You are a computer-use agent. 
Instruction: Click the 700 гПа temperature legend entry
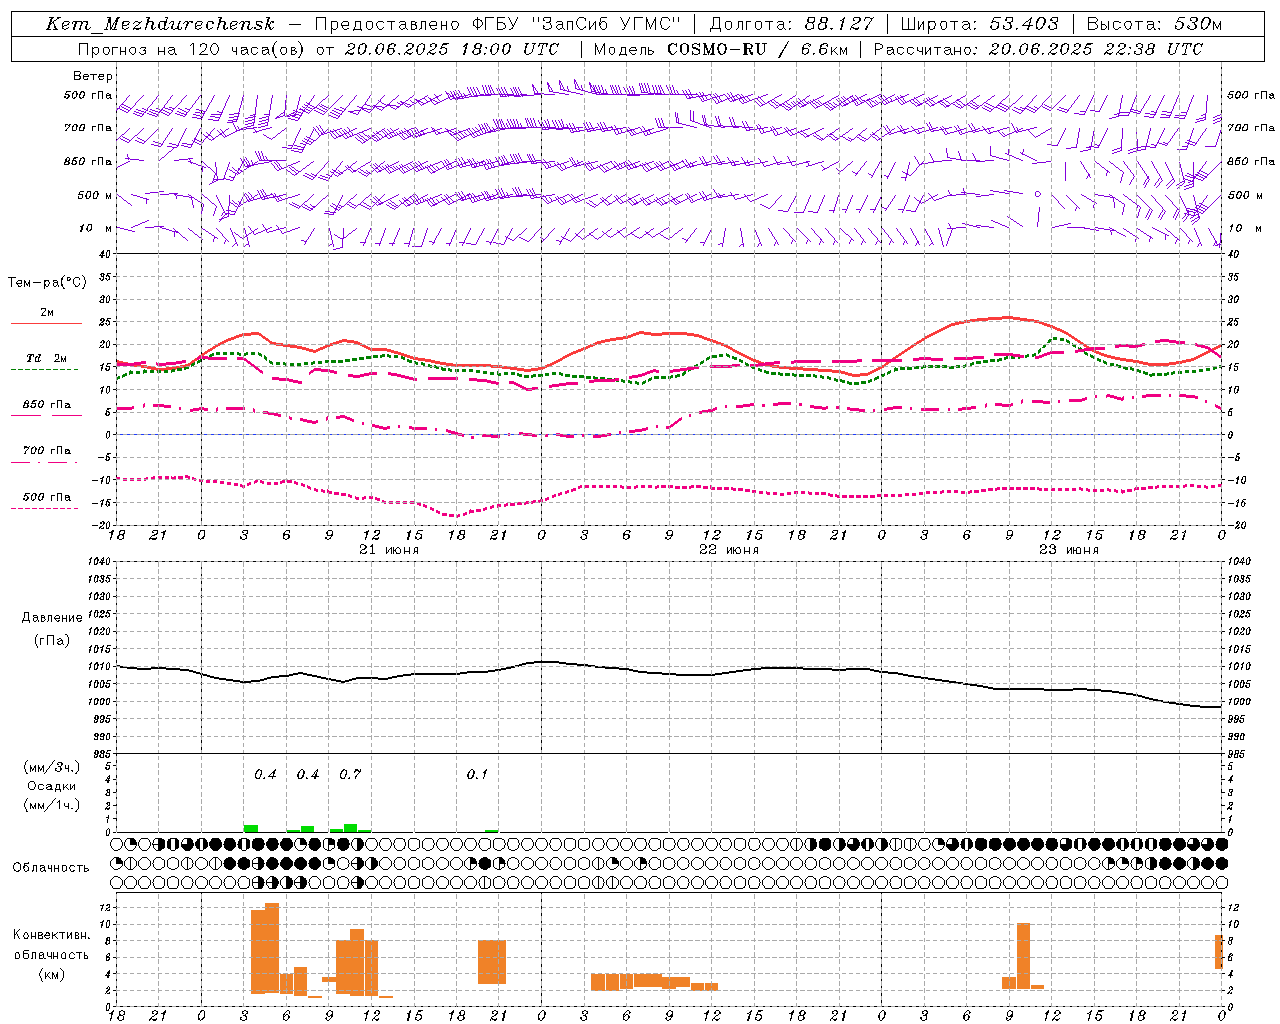tap(46, 451)
